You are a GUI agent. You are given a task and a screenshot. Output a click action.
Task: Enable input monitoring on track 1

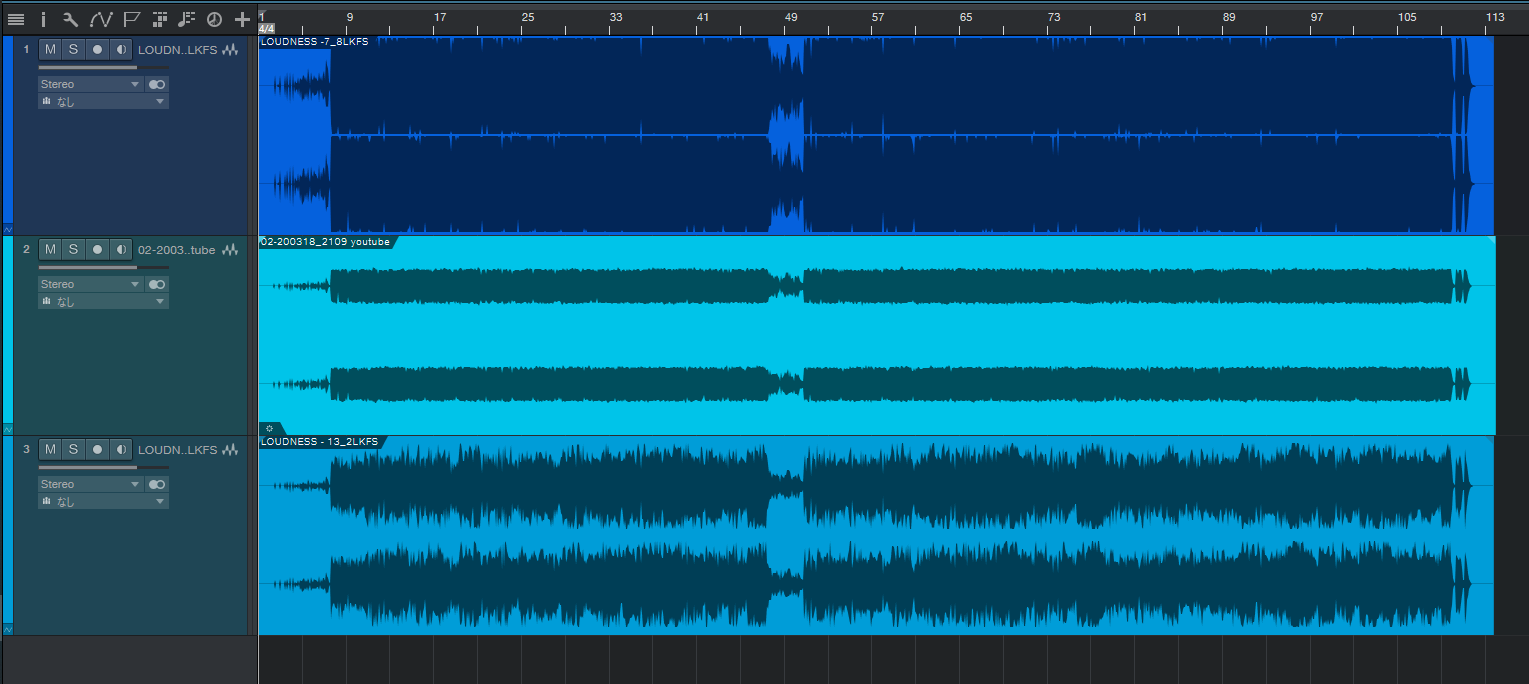click(121, 50)
